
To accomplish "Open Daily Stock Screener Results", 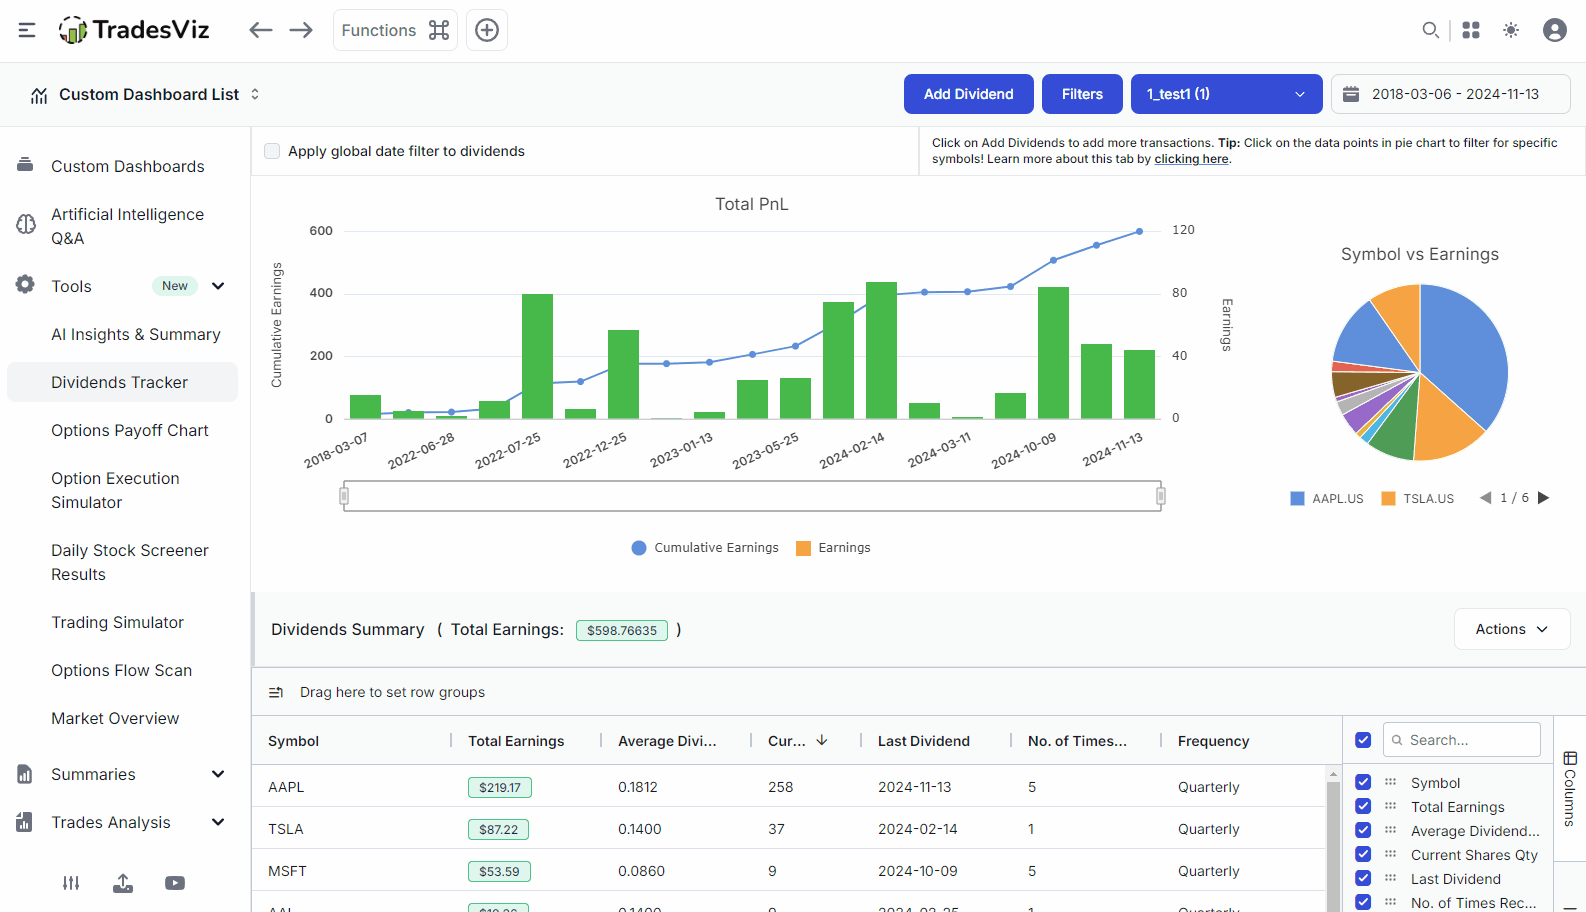I will (x=129, y=562).
